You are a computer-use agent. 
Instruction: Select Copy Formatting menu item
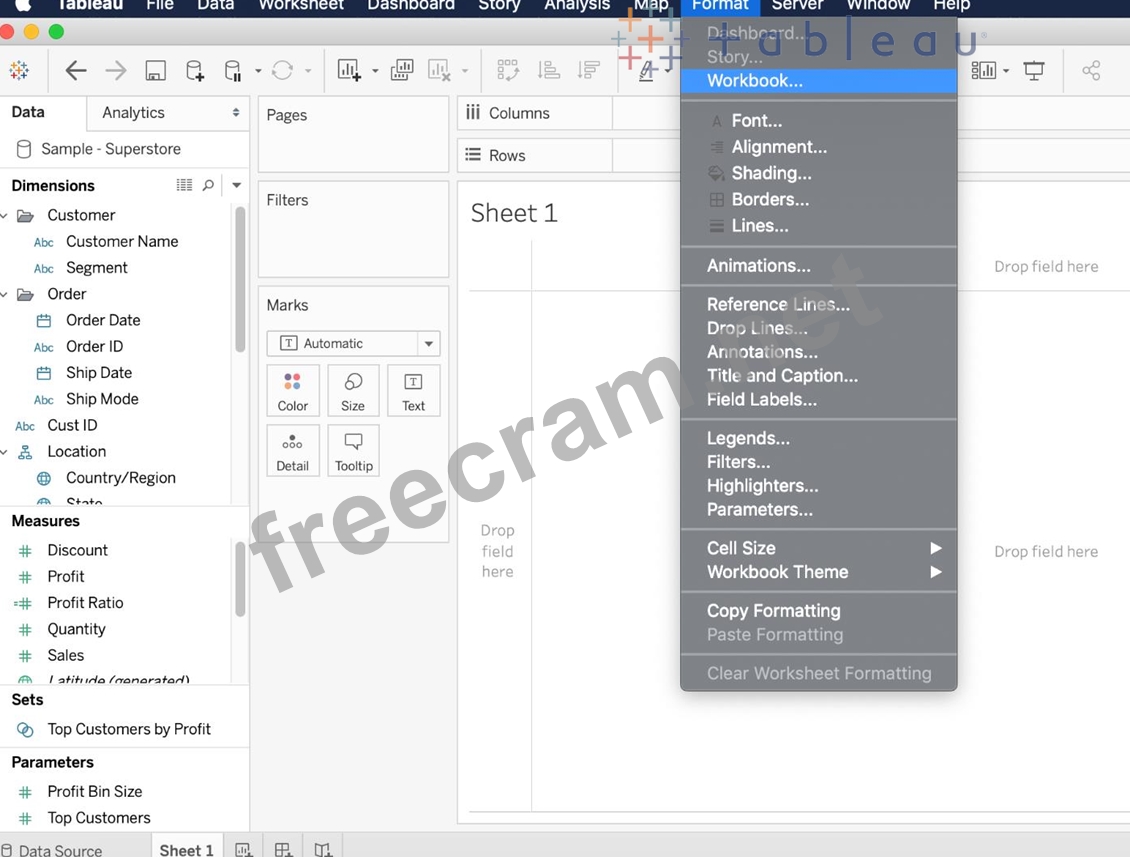pyautogui.click(x=819, y=610)
